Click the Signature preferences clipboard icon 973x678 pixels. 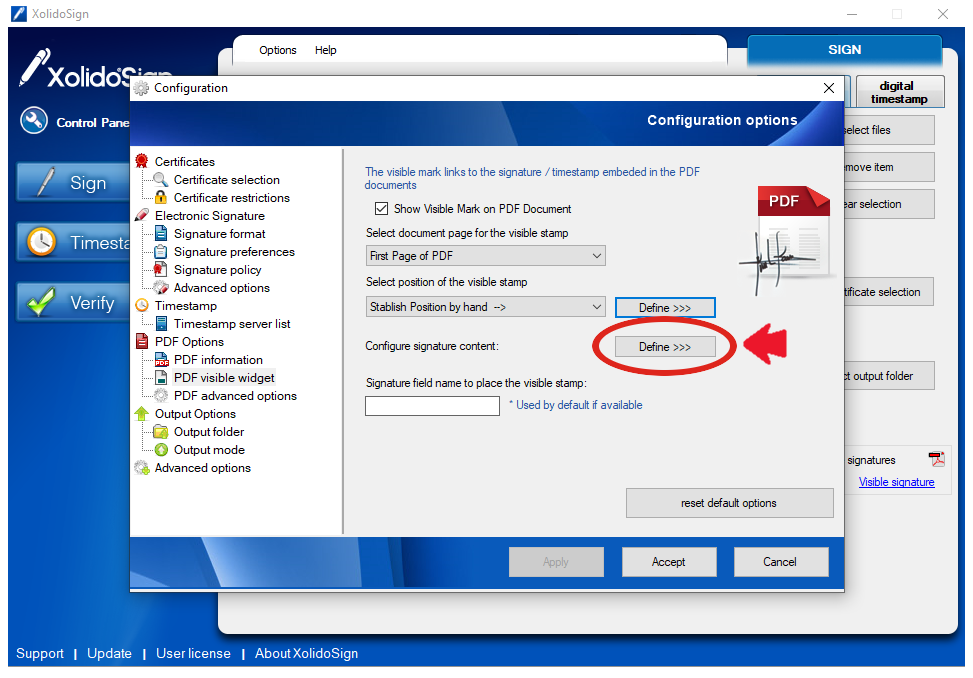tap(161, 251)
